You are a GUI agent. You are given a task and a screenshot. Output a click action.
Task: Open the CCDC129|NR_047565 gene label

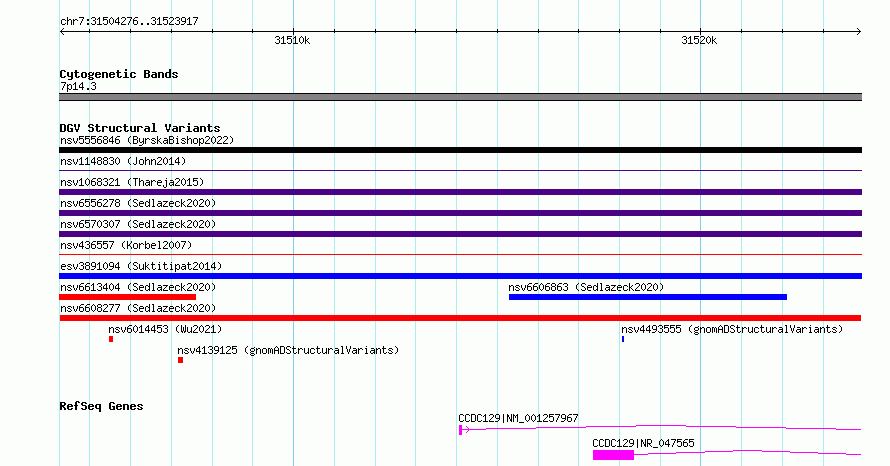pyautogui.click(x=643, y=443)
